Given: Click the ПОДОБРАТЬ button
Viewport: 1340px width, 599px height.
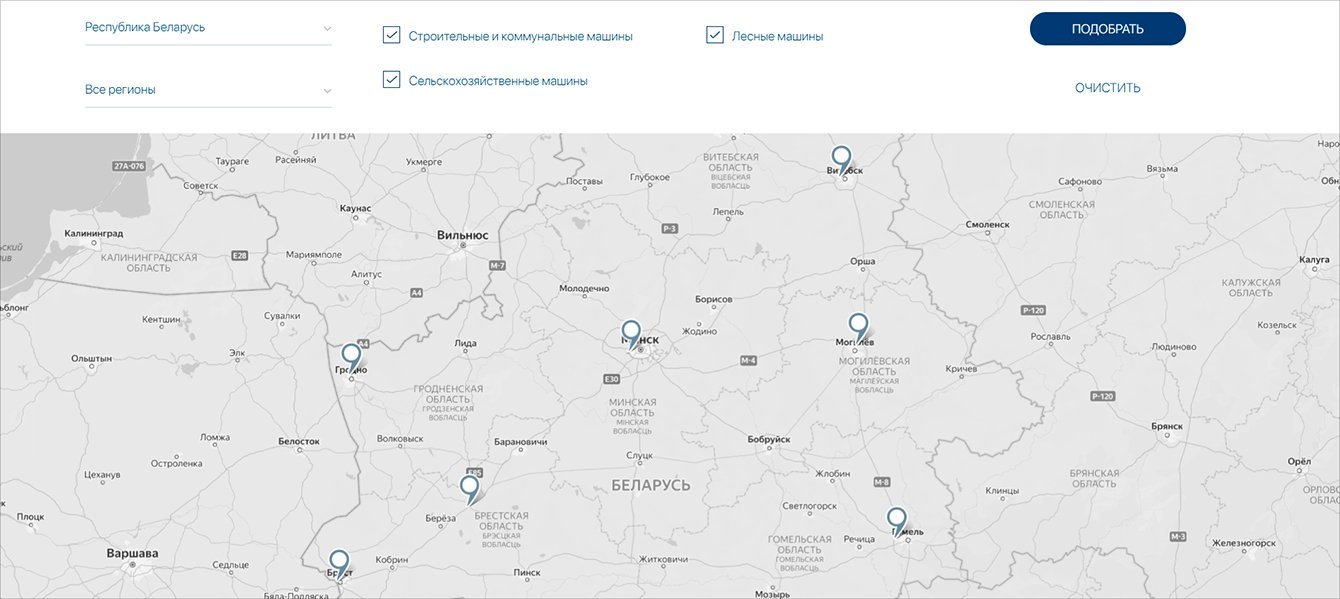Looking at the screenshot, I should pos(1108,29).
